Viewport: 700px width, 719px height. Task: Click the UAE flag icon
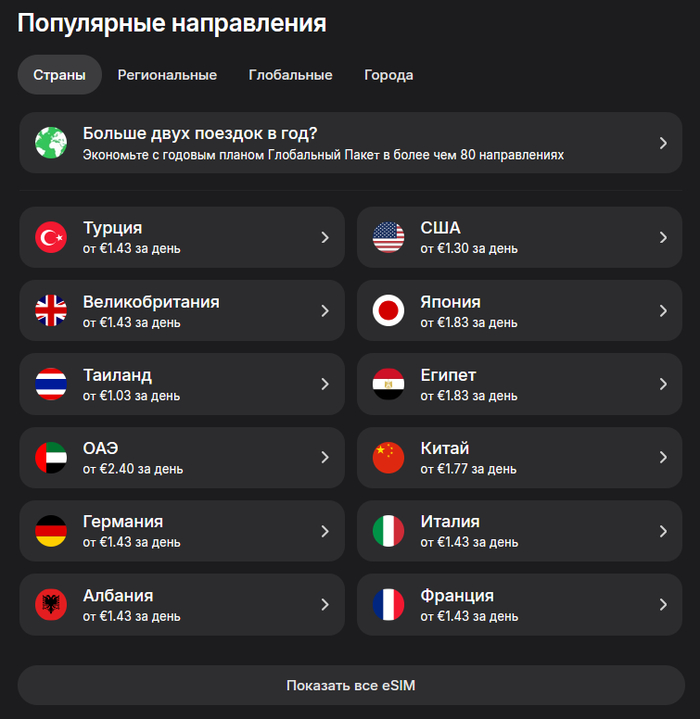tap(51, 457)
